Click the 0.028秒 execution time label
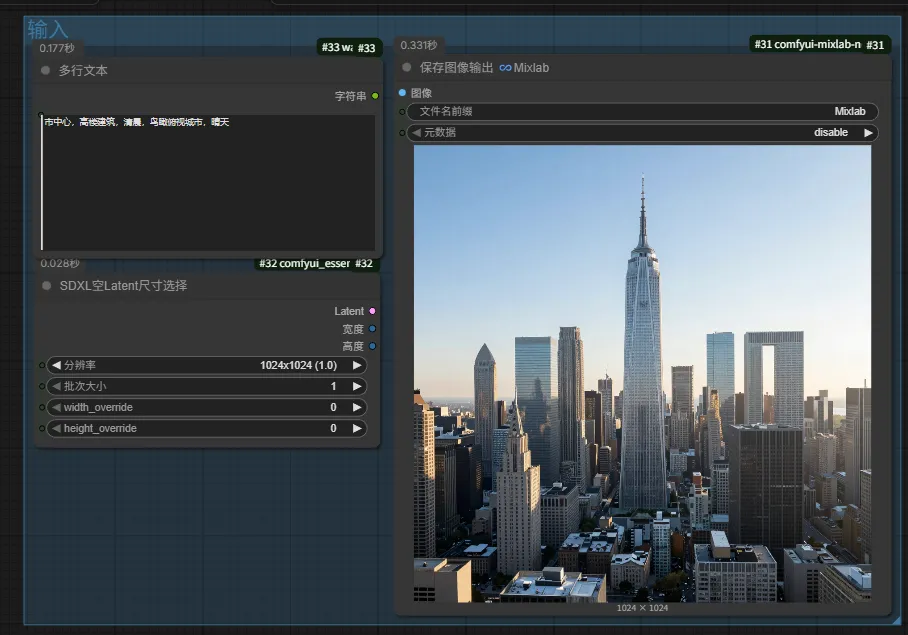908x635 pixels. [60, 263]
